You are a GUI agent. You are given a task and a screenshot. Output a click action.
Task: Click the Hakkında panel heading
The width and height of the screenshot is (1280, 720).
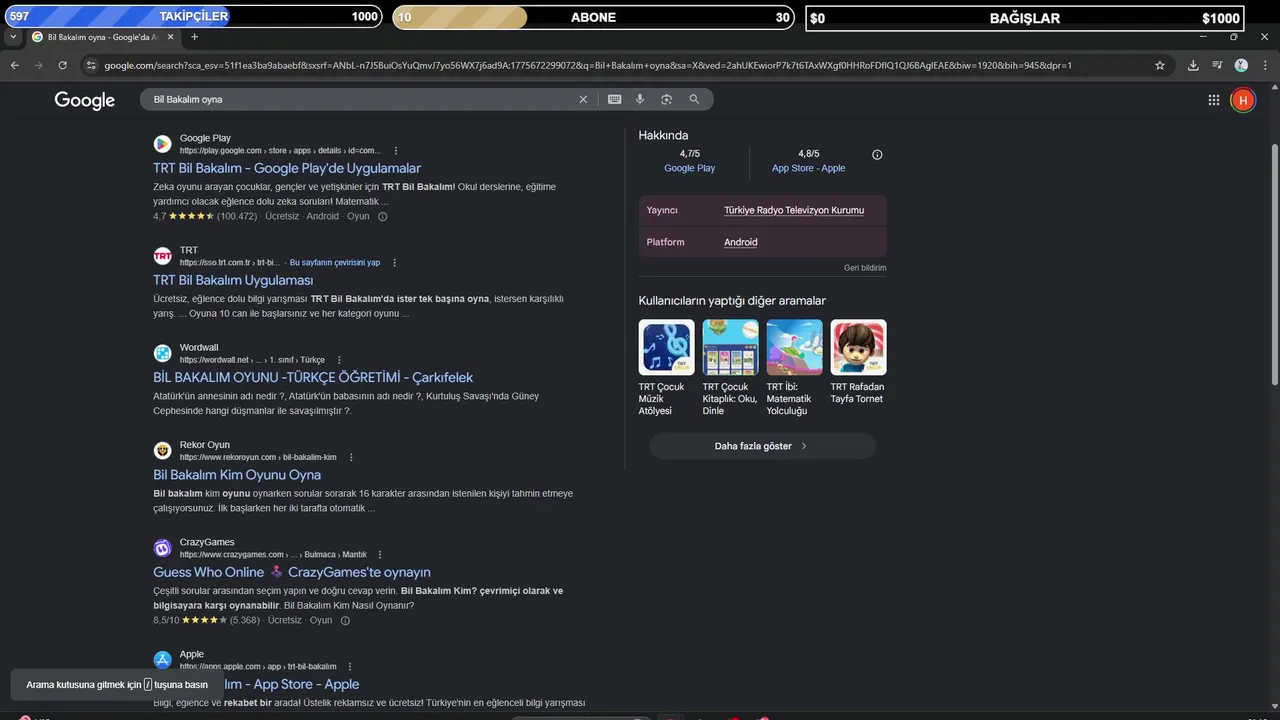coord(663,136)
